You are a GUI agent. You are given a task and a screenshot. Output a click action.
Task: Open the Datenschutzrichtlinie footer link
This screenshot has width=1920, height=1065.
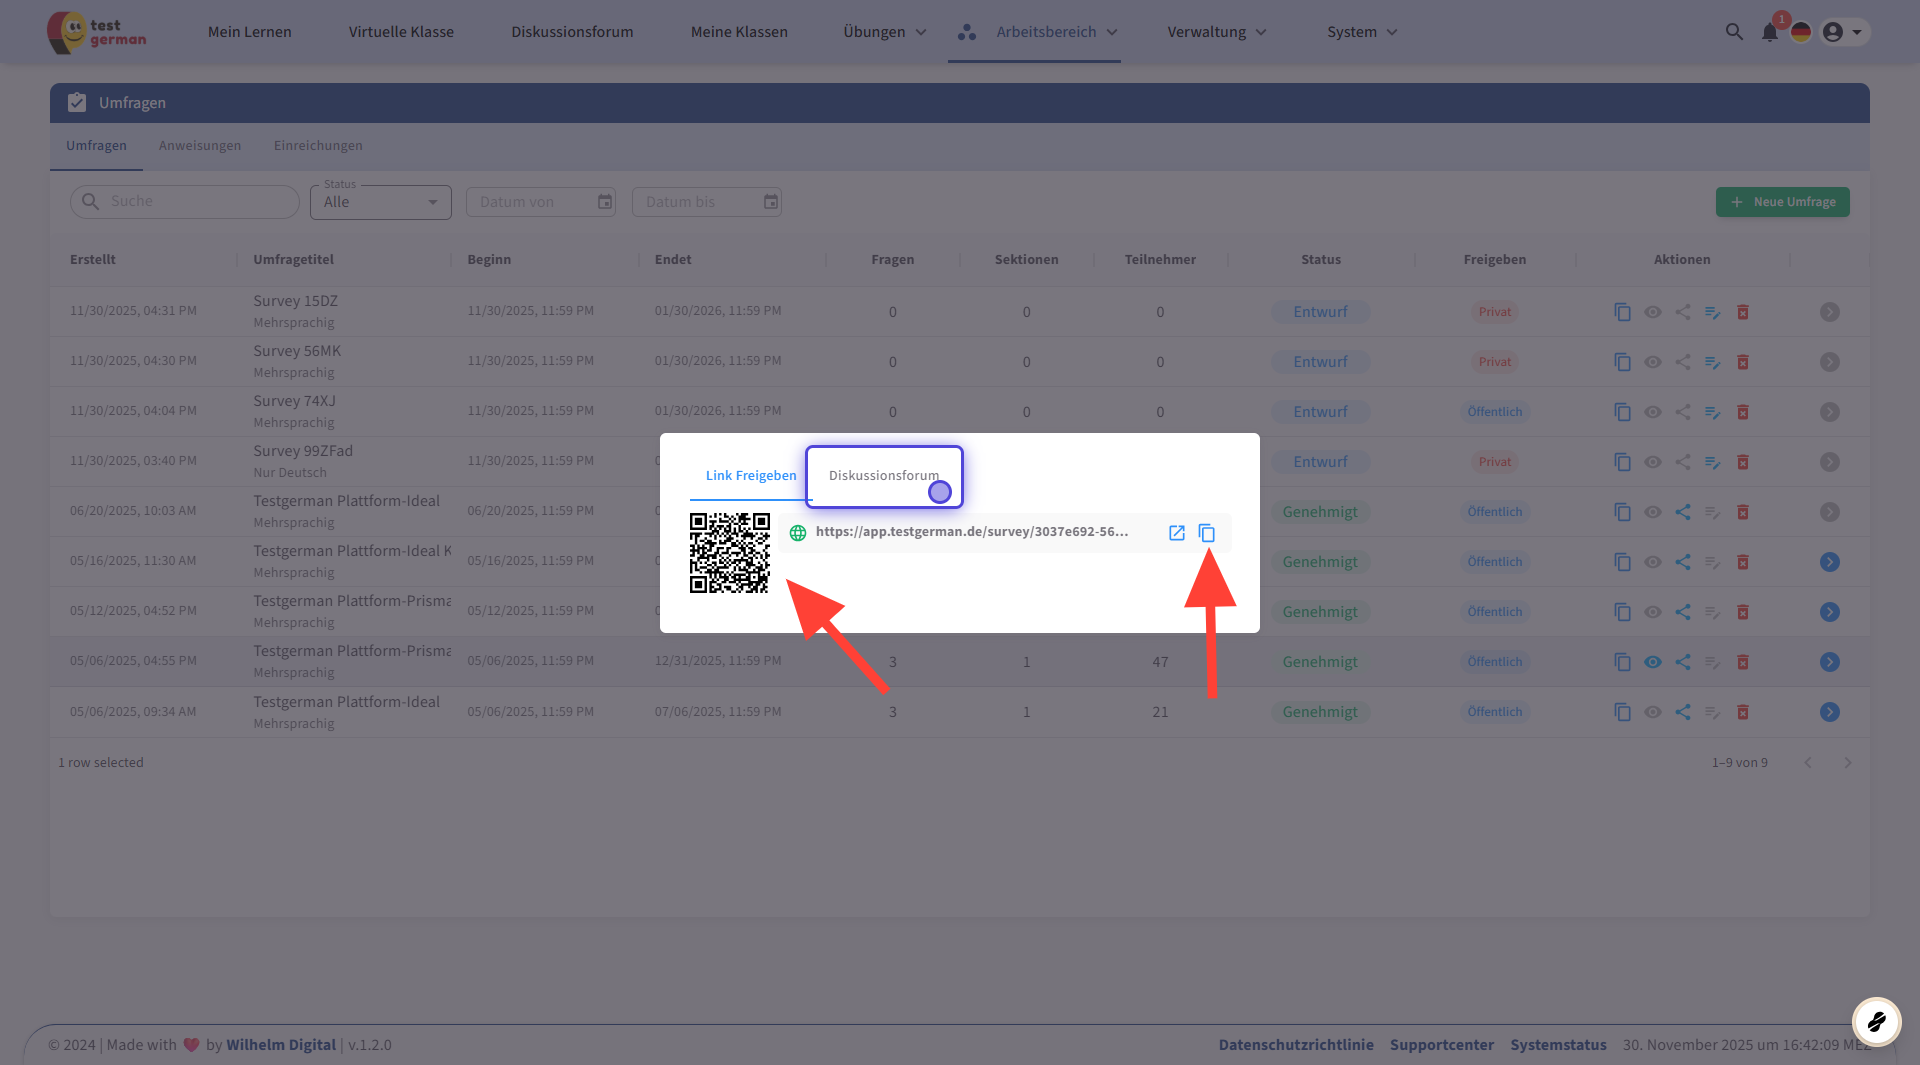(1295, 1045)
